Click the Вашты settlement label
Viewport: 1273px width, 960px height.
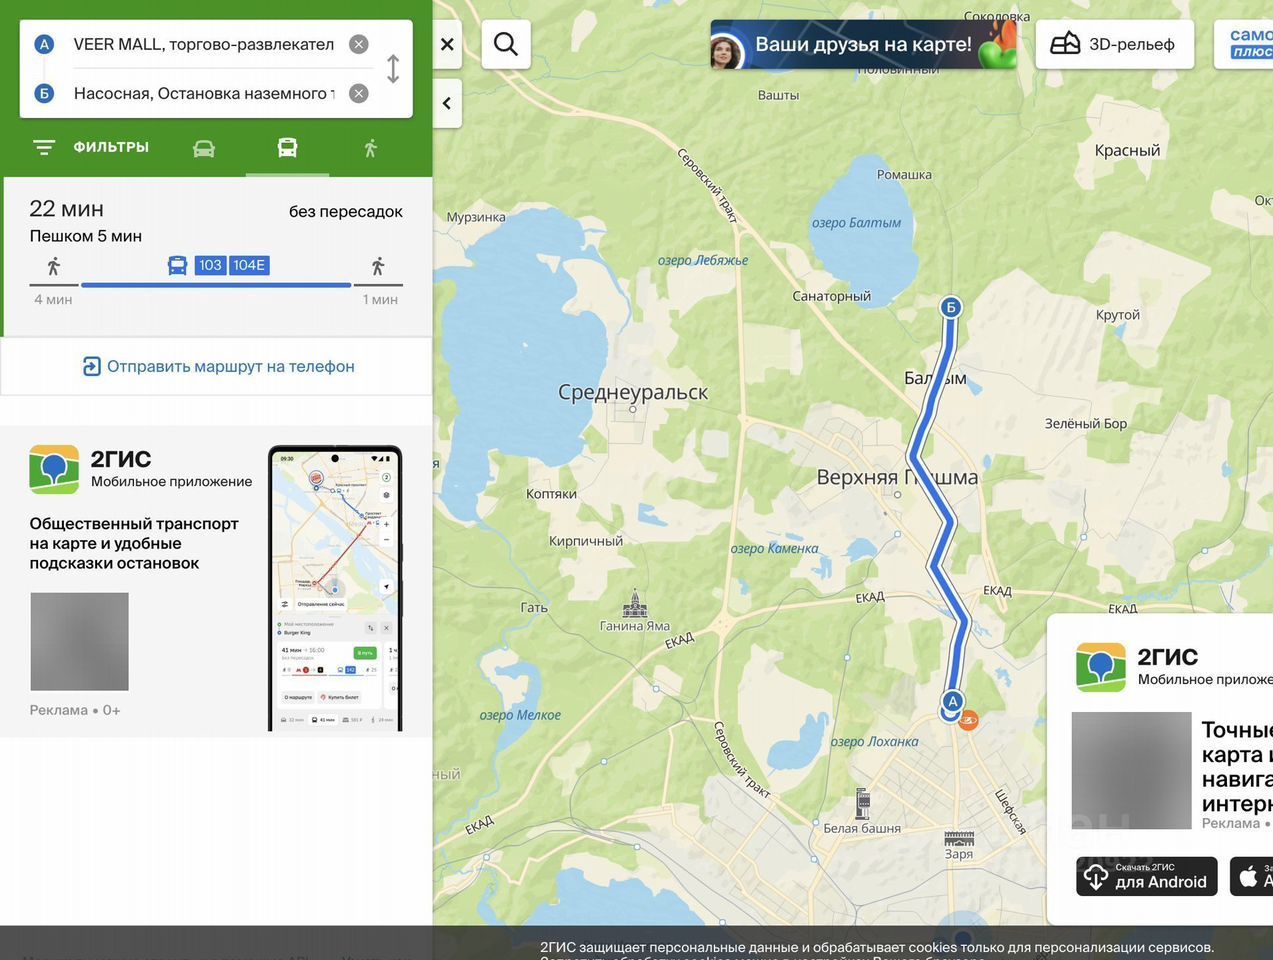coord(778,96)
